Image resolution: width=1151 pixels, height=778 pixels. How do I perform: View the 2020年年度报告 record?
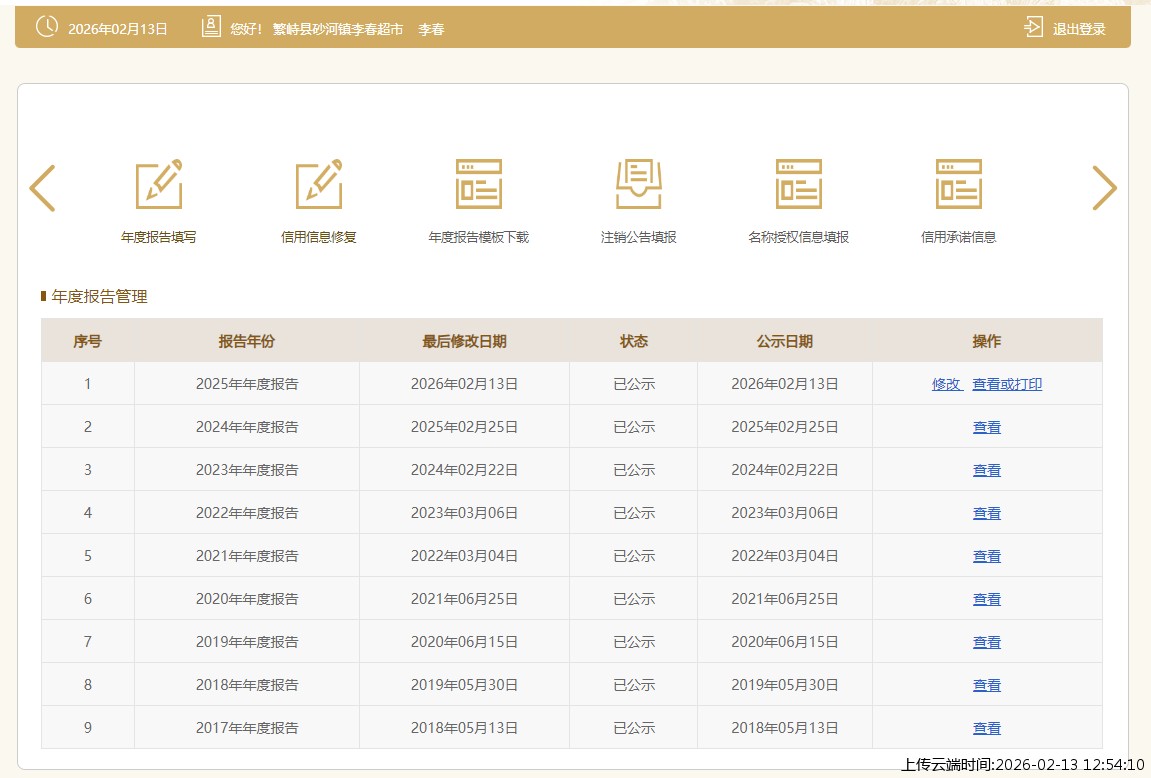pyautogui.click(x=987, y=599)
